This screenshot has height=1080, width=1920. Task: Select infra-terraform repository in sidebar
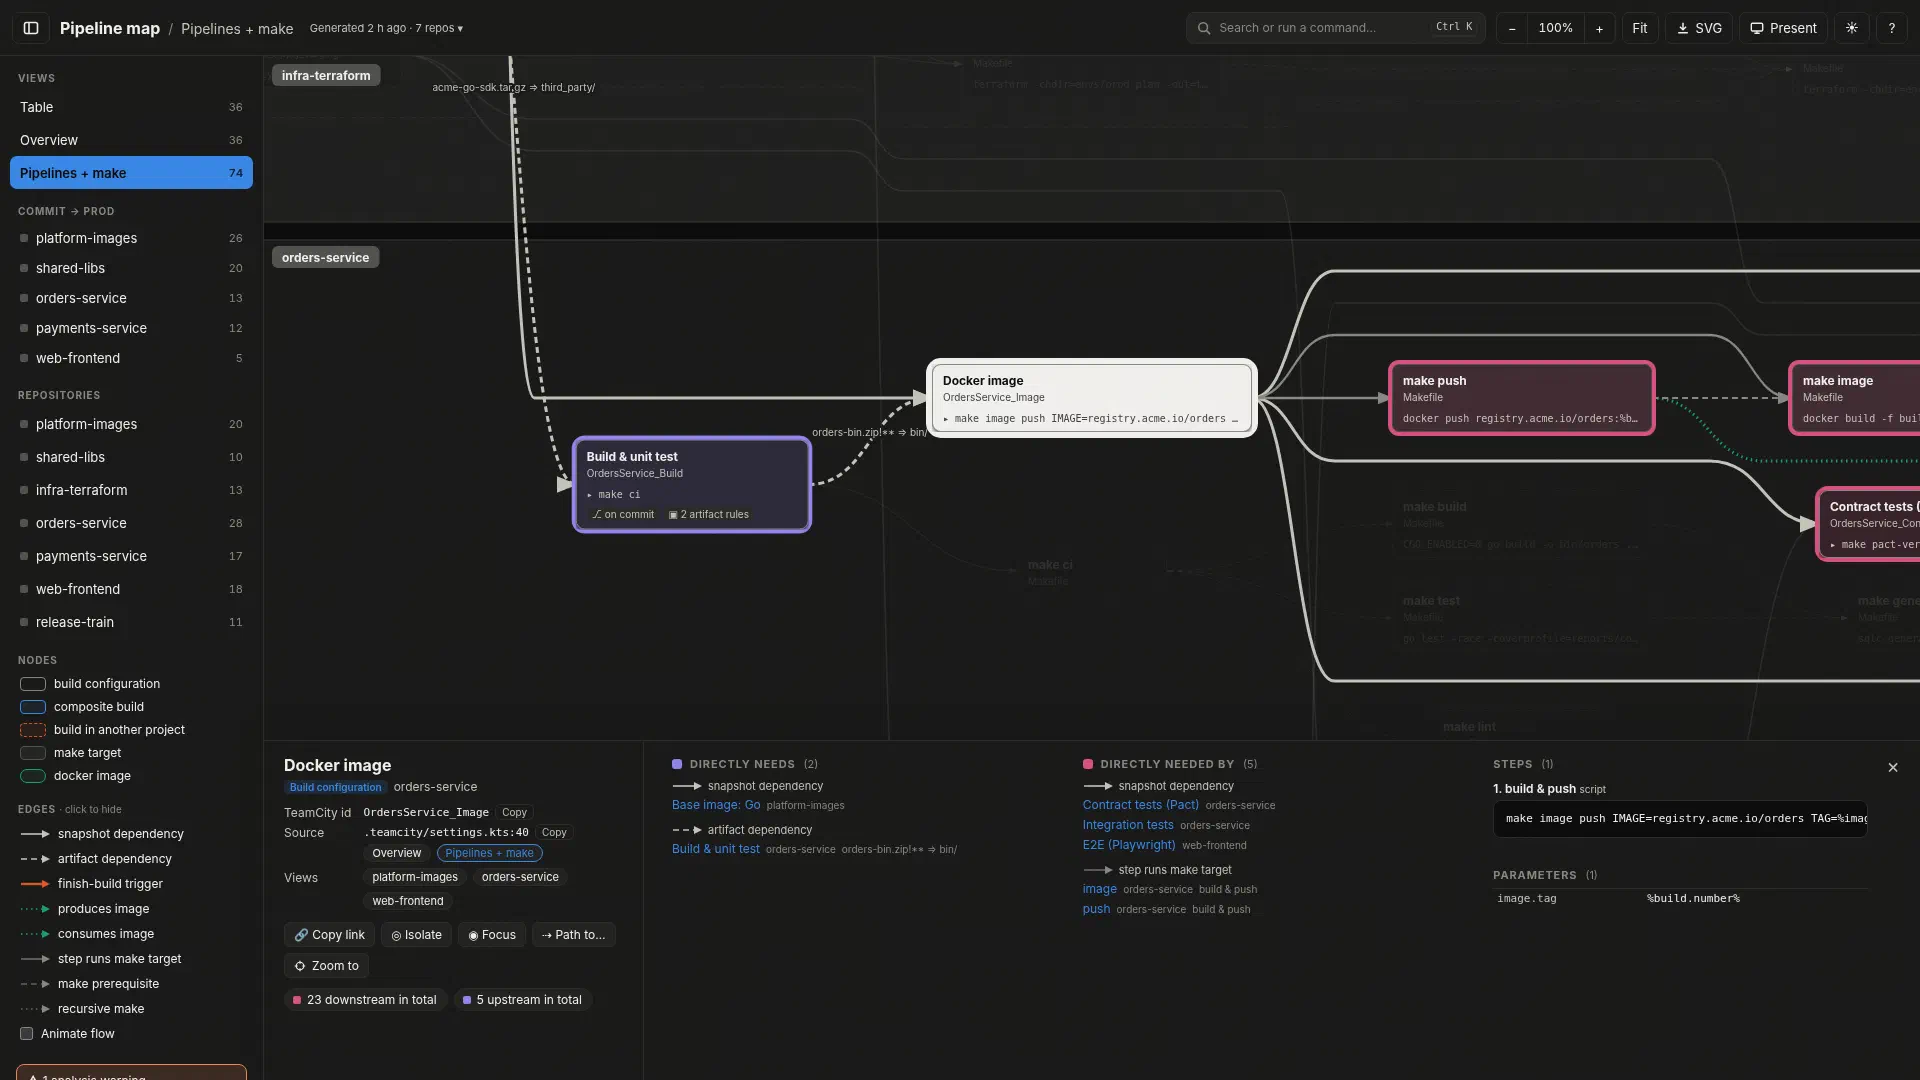[131, 490]
